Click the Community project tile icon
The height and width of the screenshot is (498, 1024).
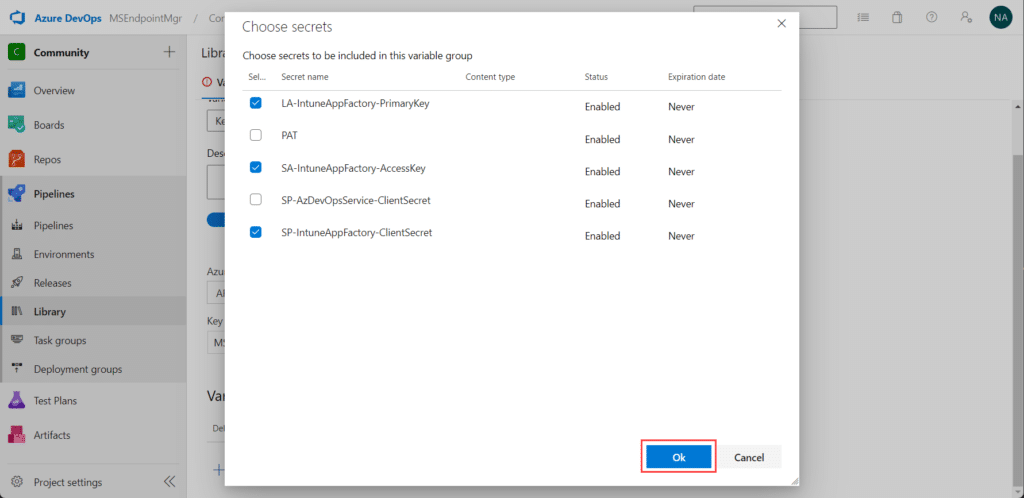click(x=16, y=53)
